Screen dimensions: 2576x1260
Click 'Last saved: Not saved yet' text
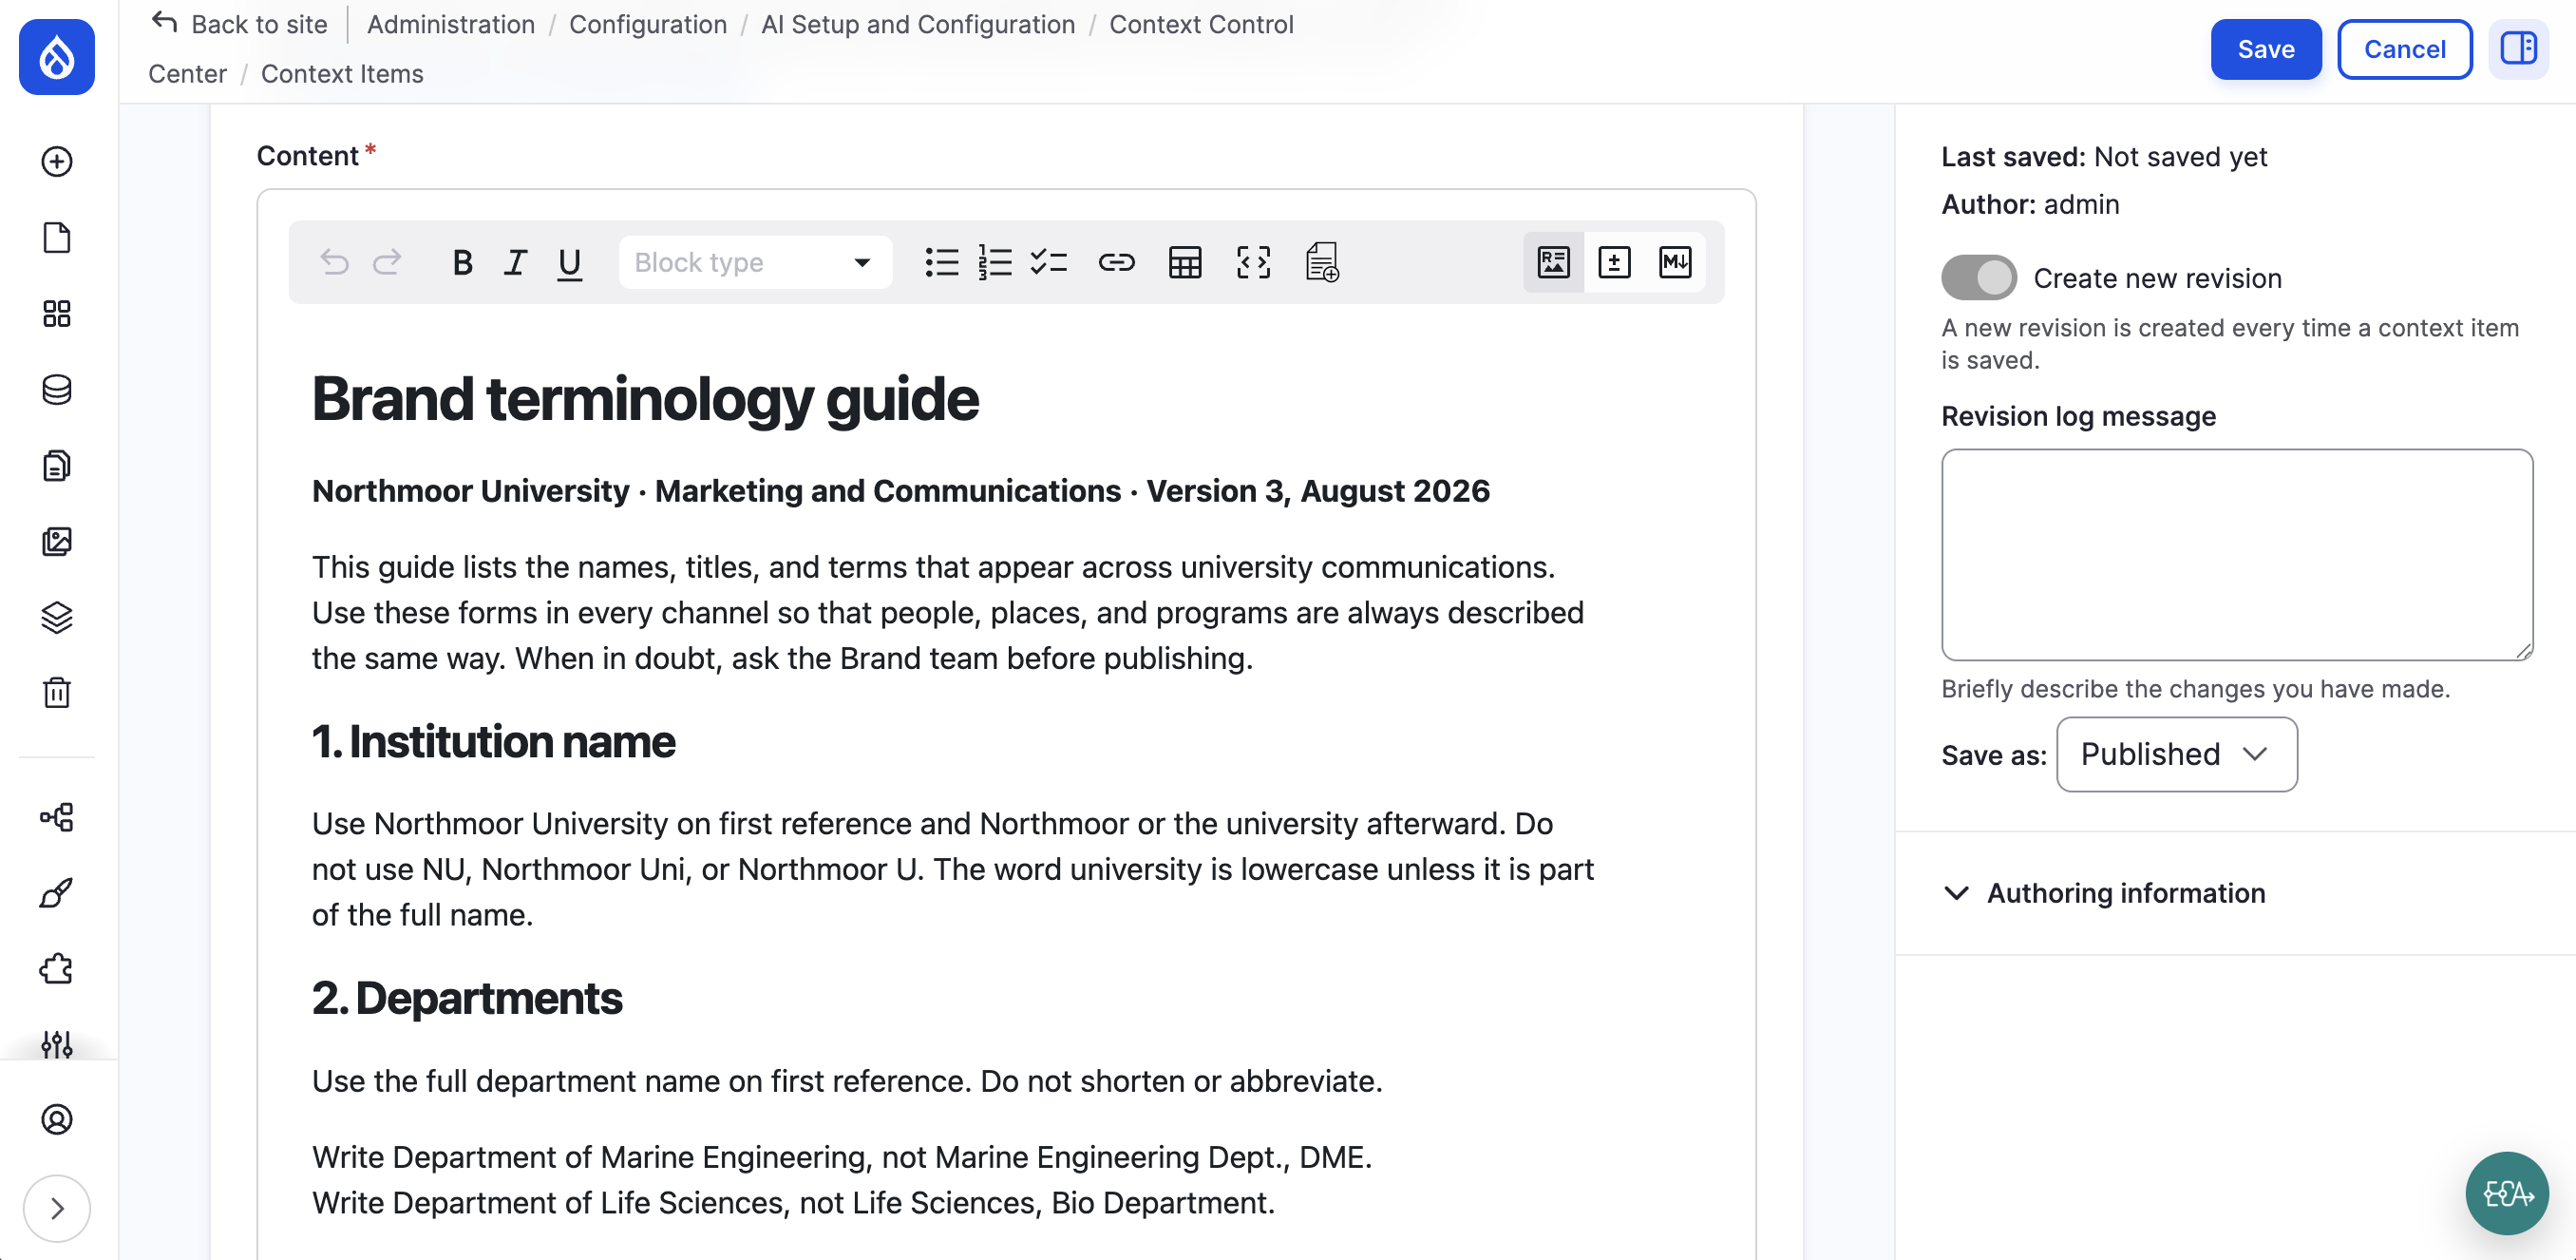pyautogui.click(x=2104, y=156)
